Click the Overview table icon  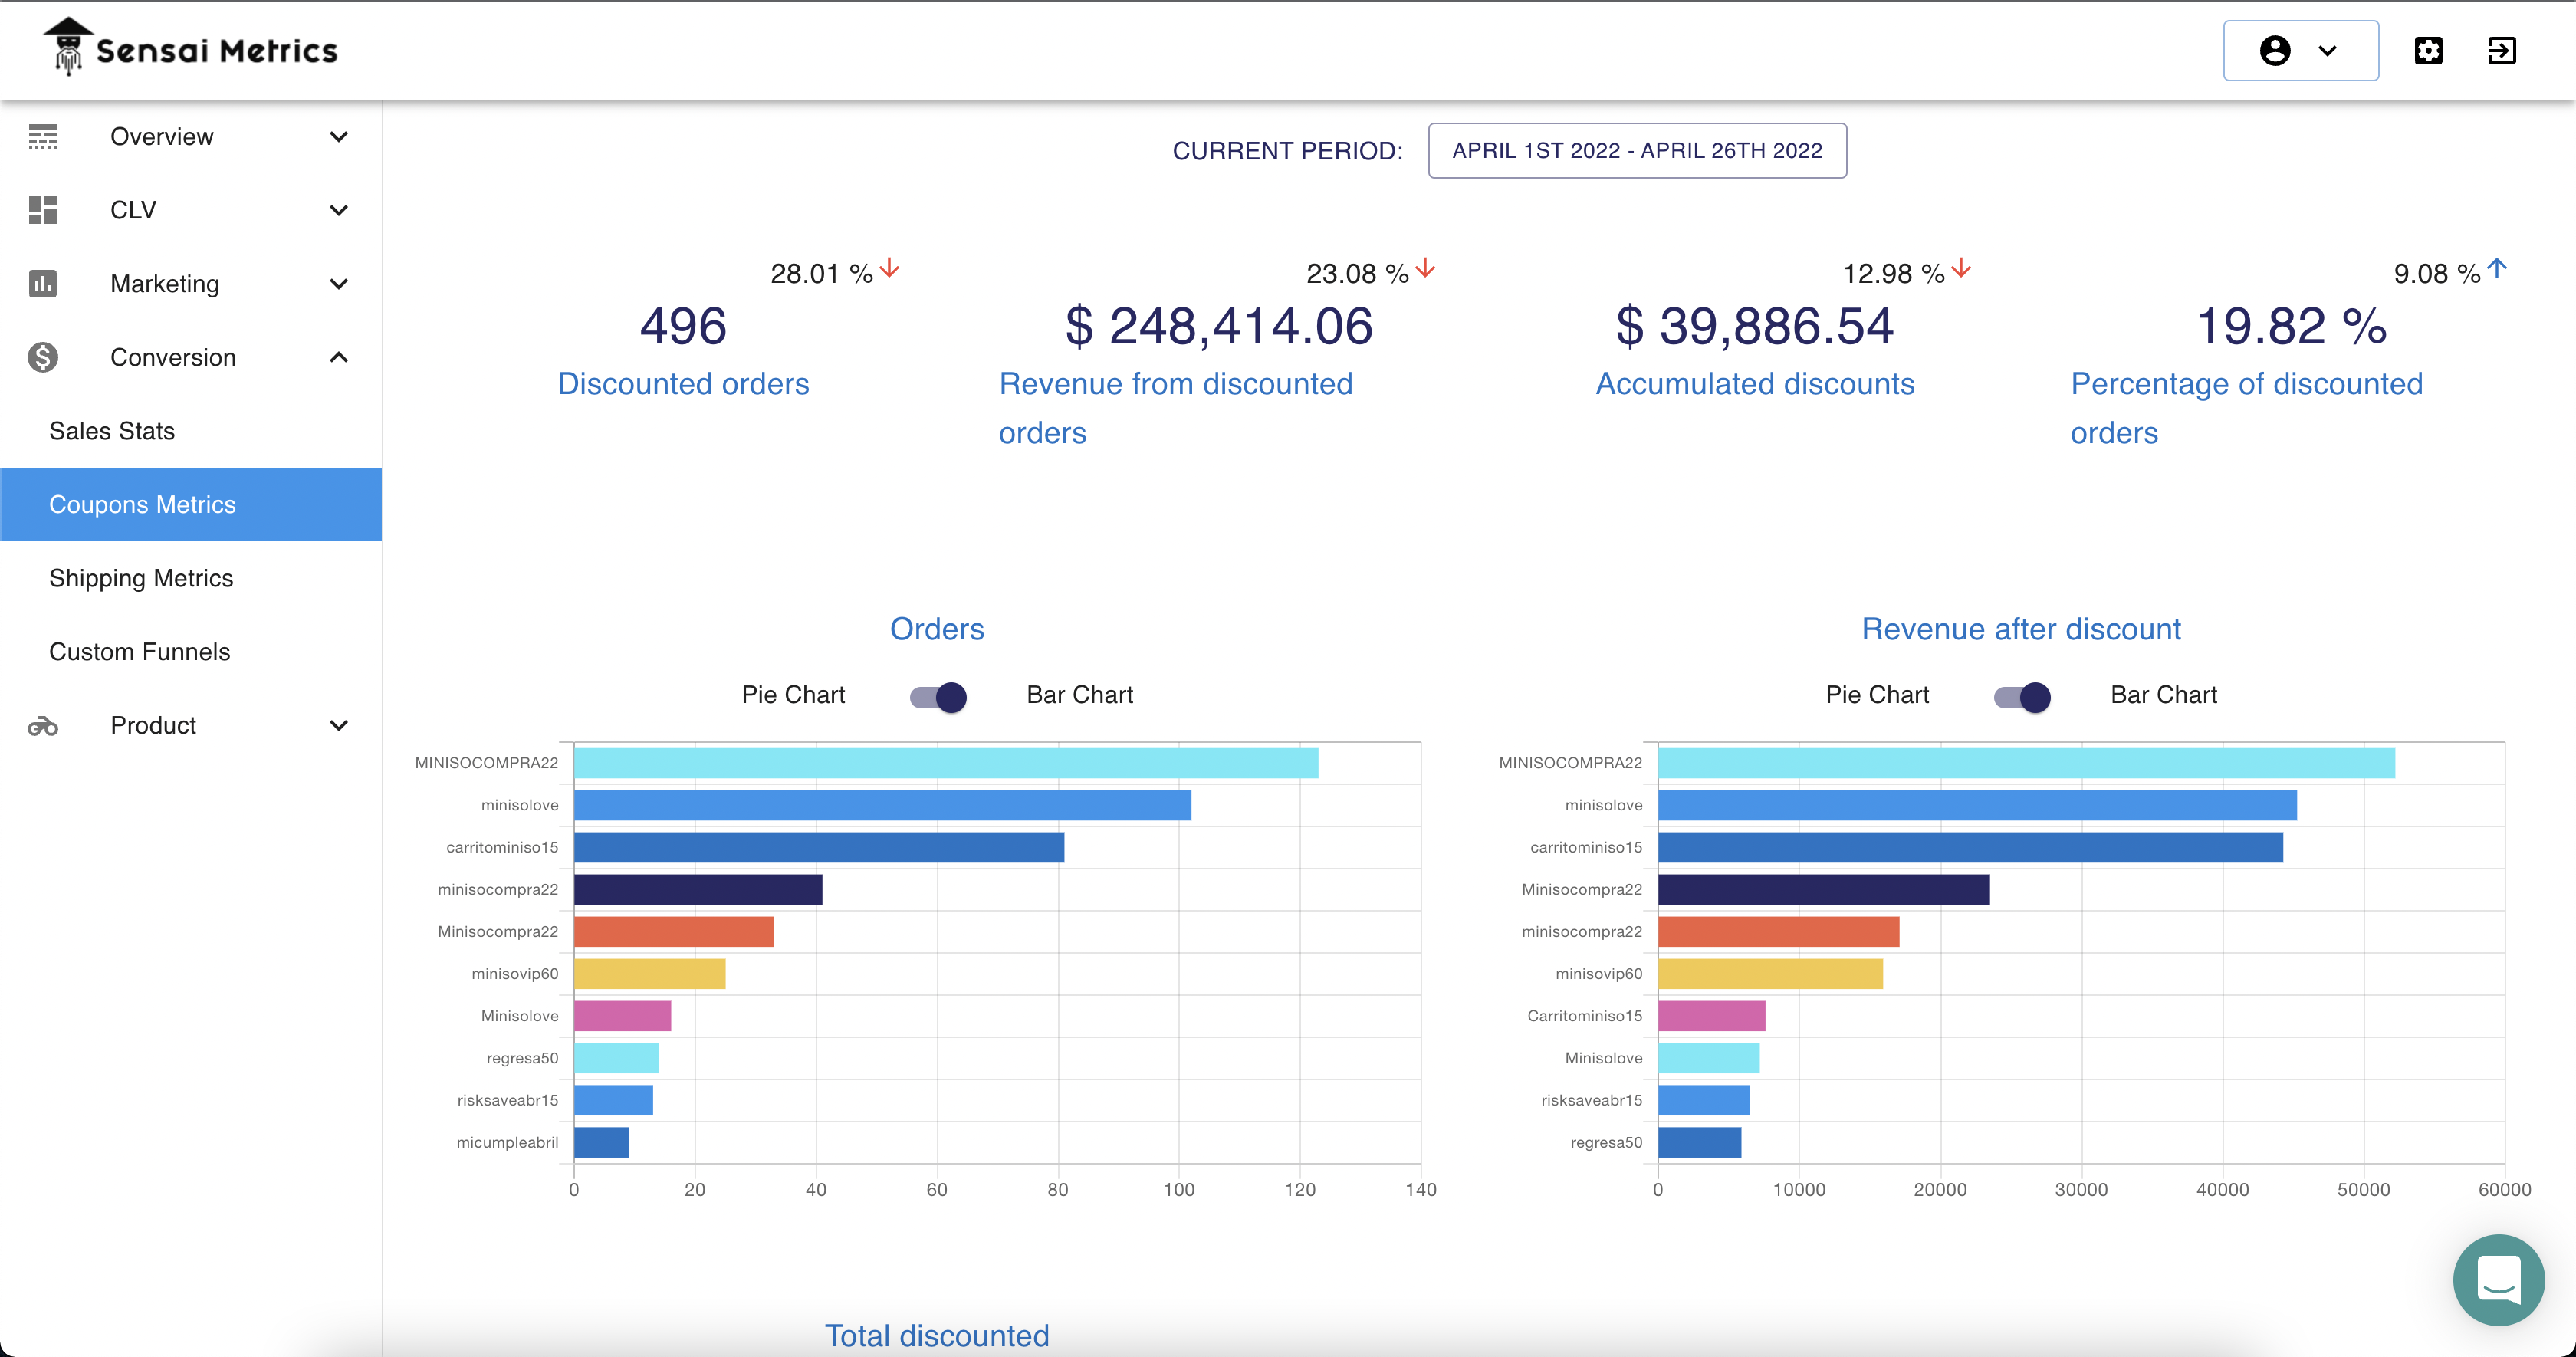coord(43,137)
